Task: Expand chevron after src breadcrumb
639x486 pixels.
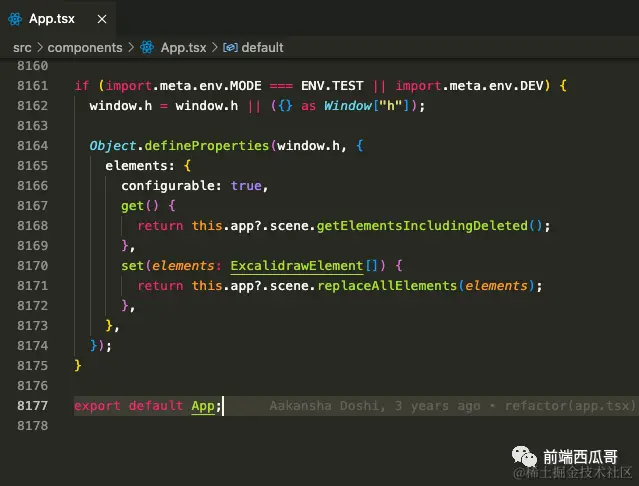Action: click(40, 47)
